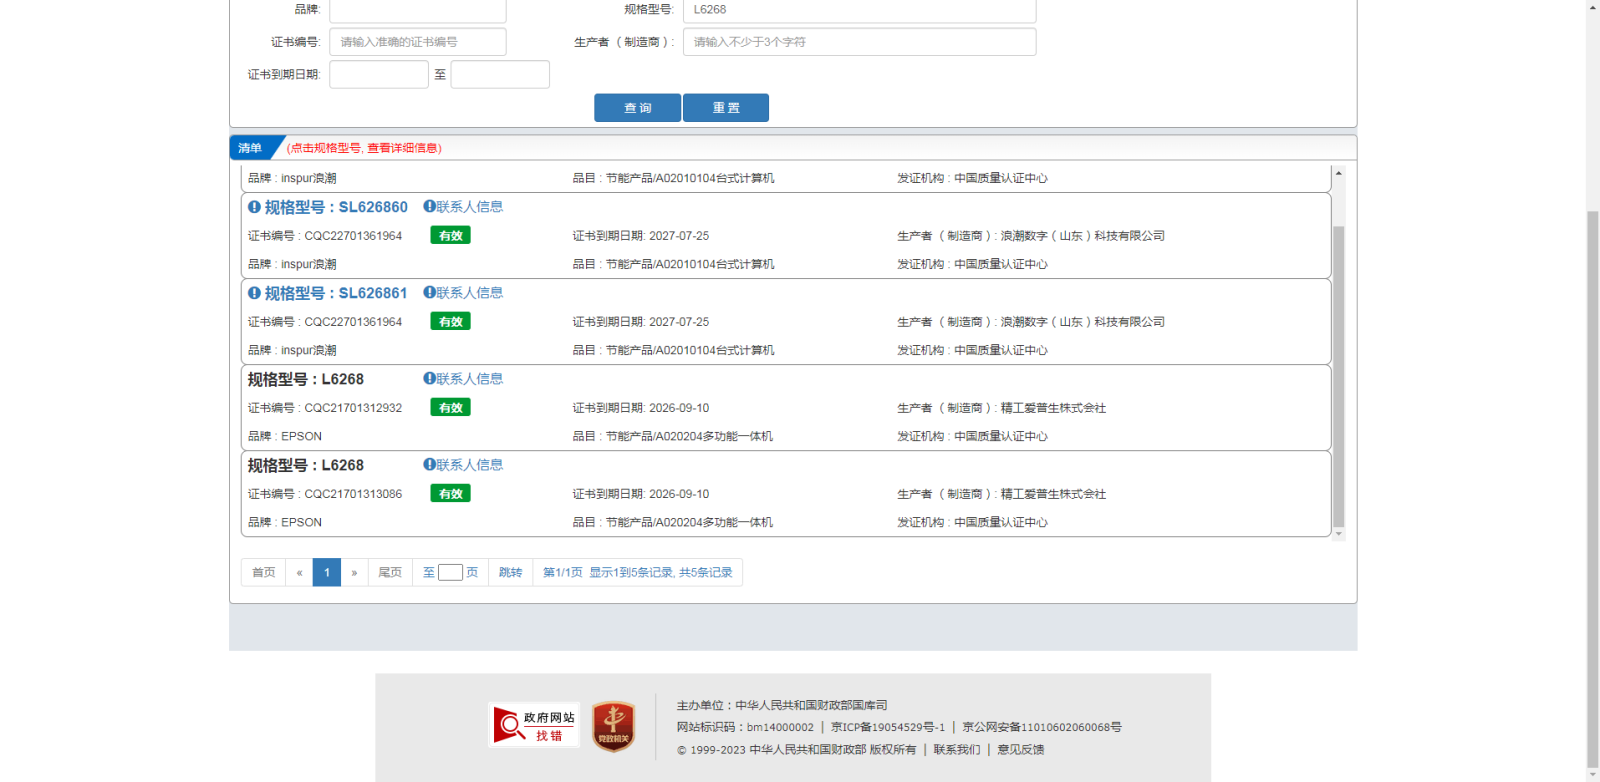Viewport: 1600px width, 782px height.
Task: Click 有效 badge for CQC21701312932
Action: (x=451, y=408)
